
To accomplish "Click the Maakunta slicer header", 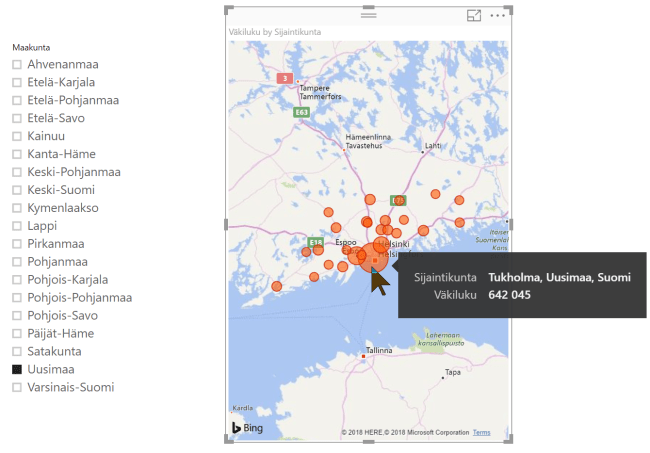I will pyautogui.click(x=32, y=47).
